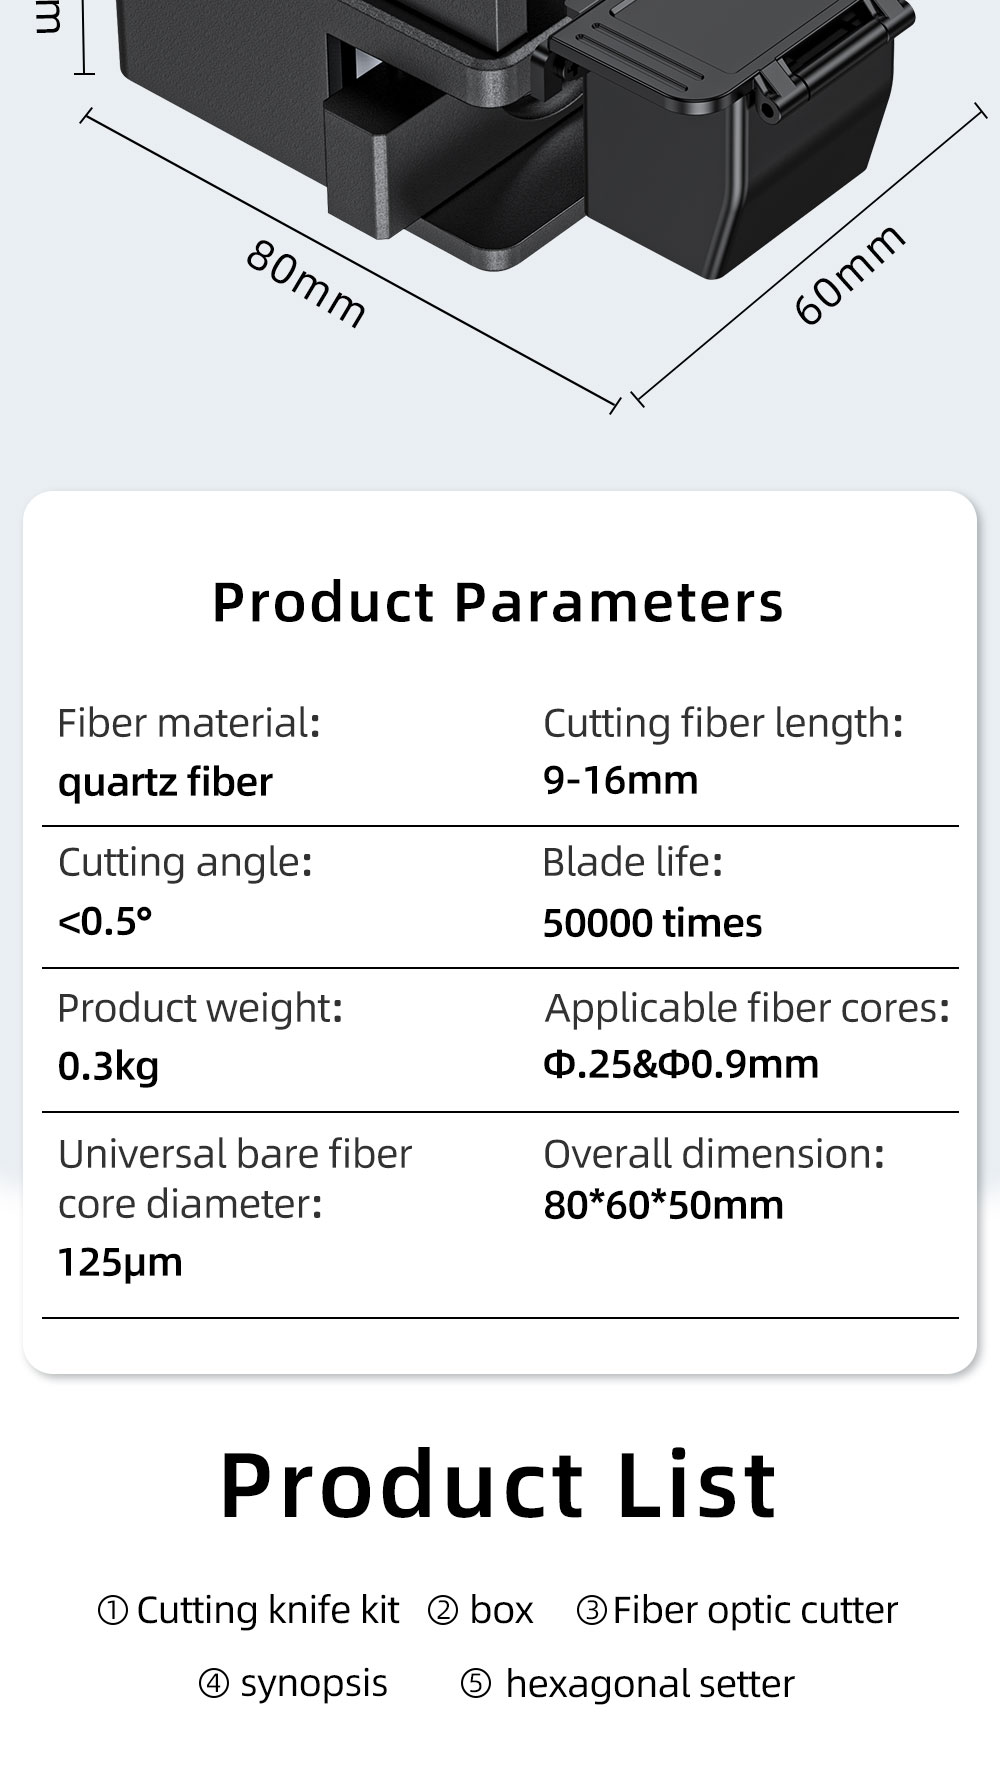Click the circled number 1 icon
The image size is (1000, 1772).
(x=112, y=1611)
